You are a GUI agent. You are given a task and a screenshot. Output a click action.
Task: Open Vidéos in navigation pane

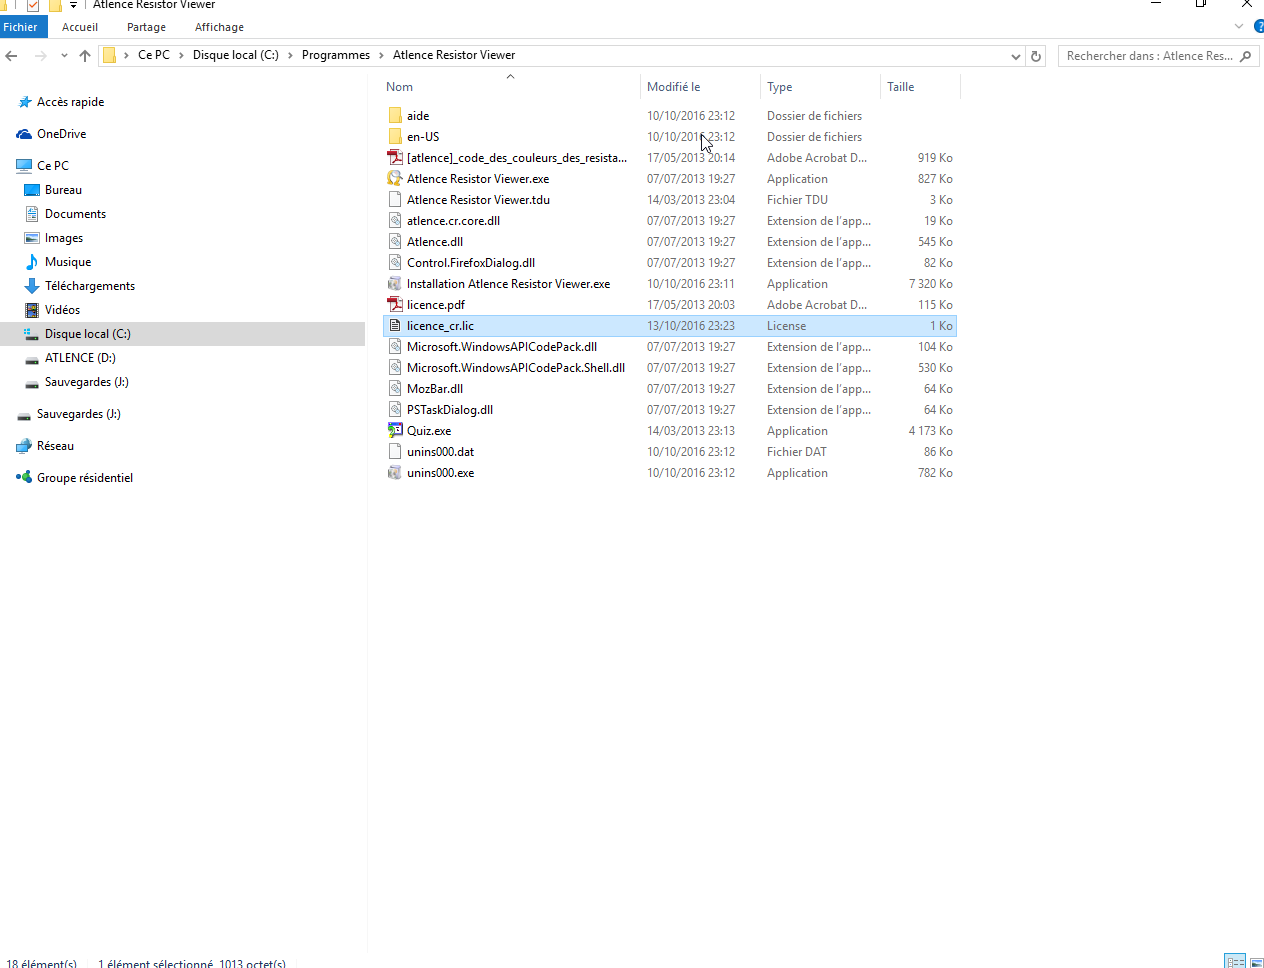(62, 310)
